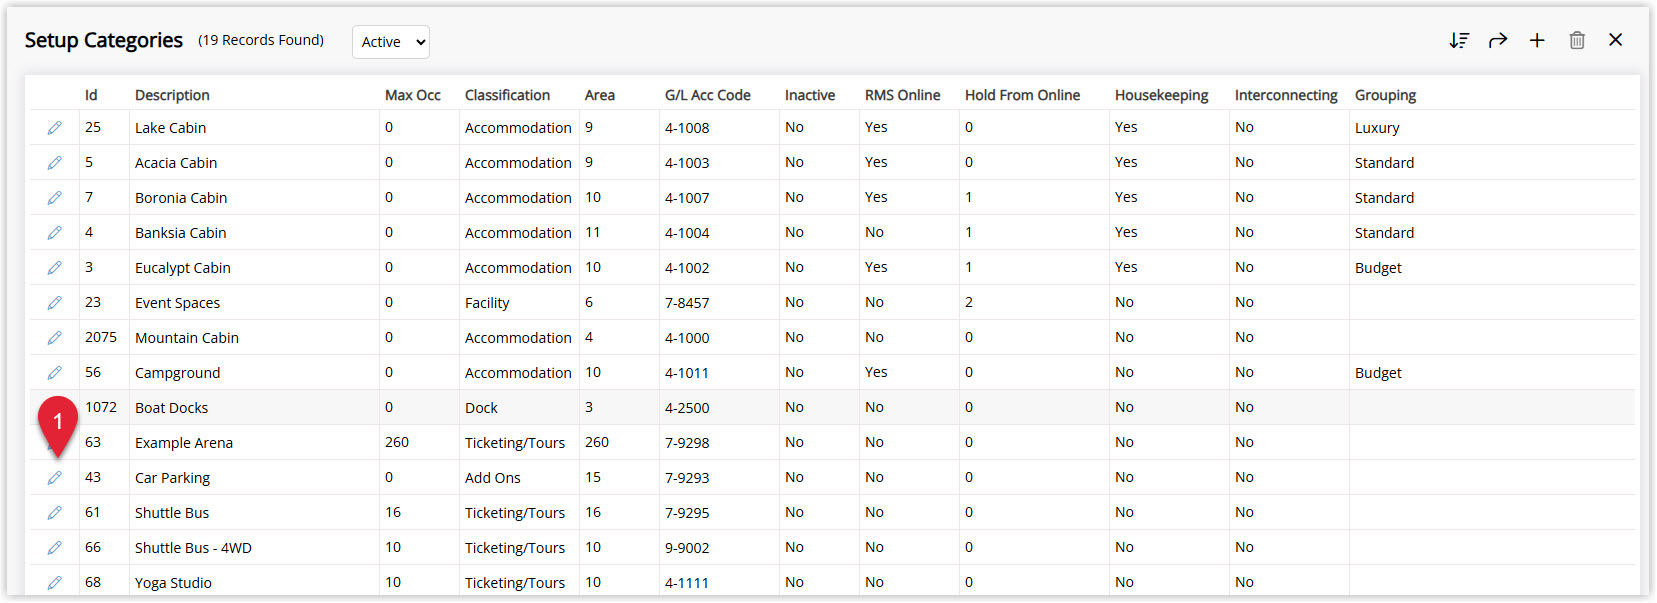Click G/L code 4-2500
The image size is (1657, 603).
687,408
